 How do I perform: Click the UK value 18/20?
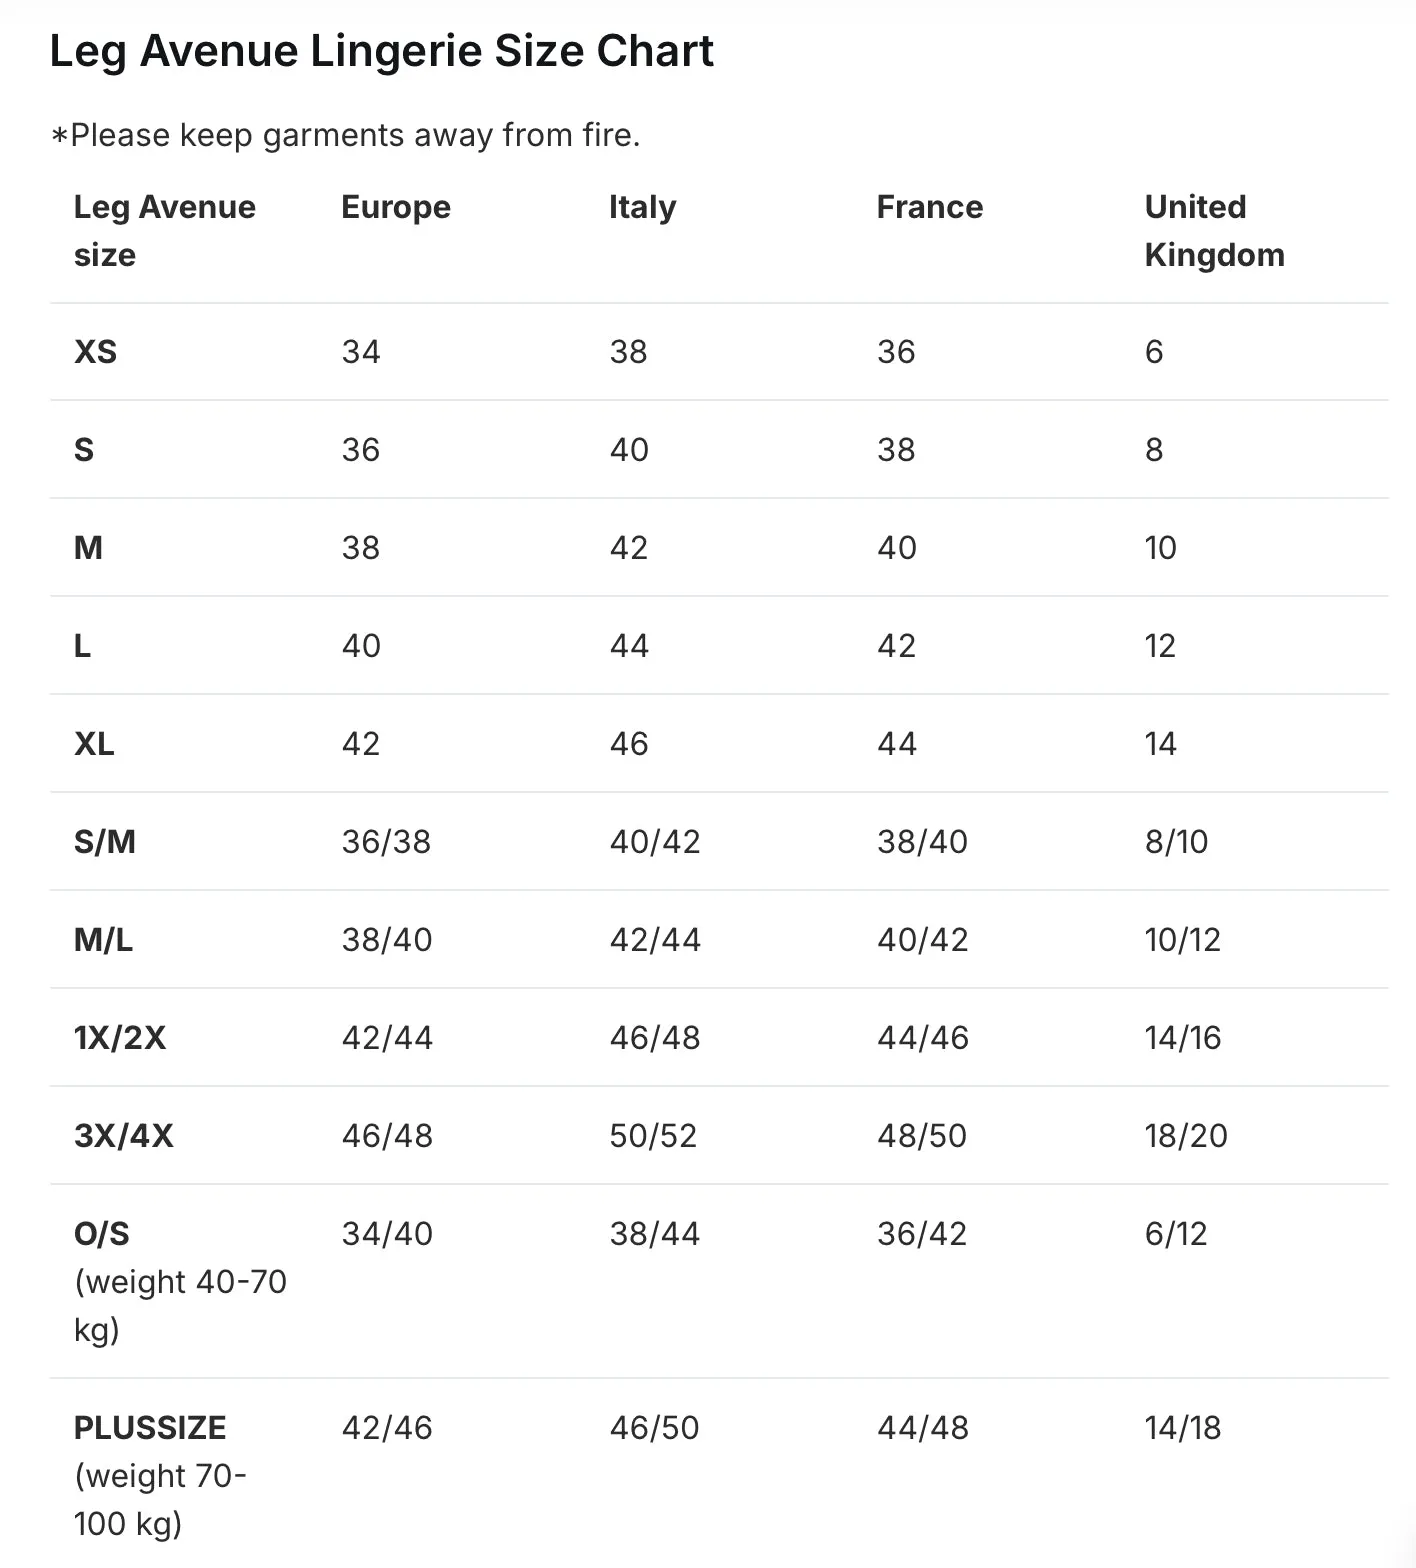tap(1186, 1136)
